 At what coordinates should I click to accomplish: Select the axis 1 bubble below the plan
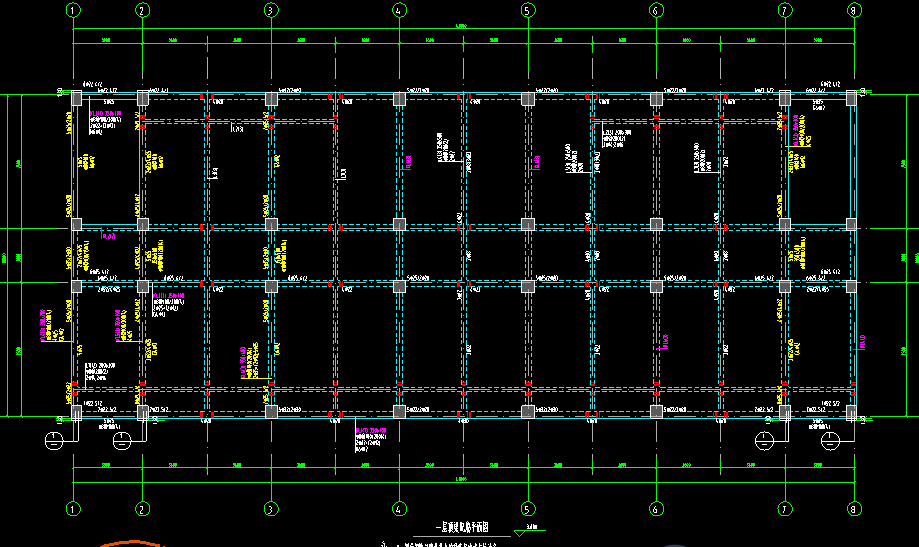(73, 509)
